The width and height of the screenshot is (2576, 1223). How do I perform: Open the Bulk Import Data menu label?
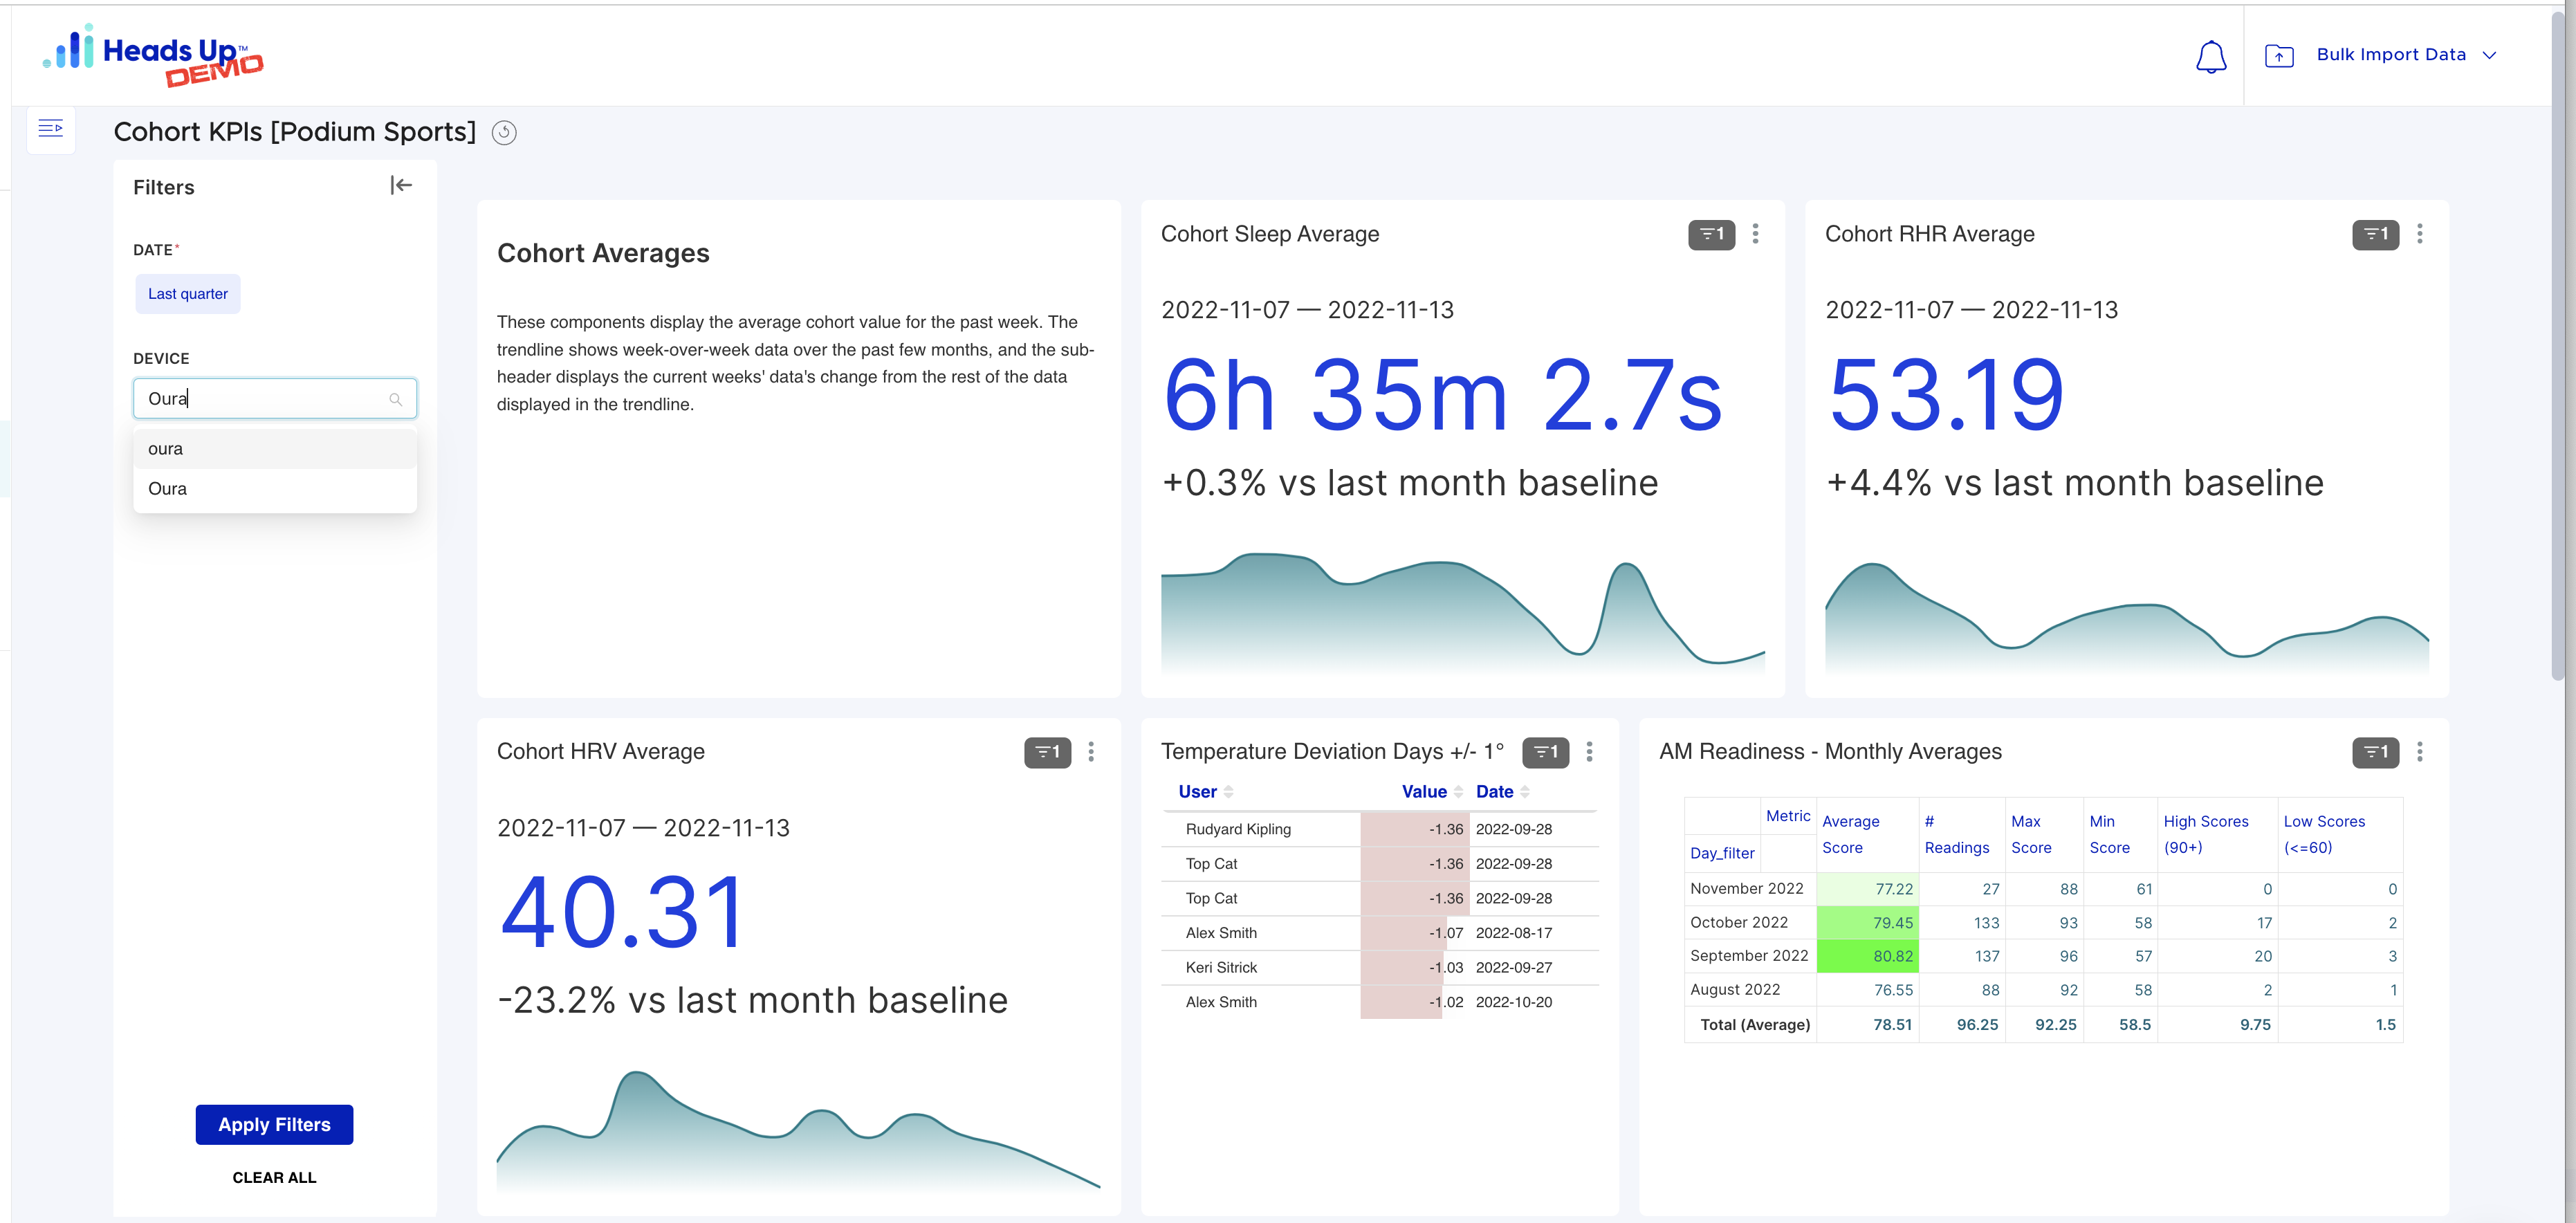pos(2391,55)
